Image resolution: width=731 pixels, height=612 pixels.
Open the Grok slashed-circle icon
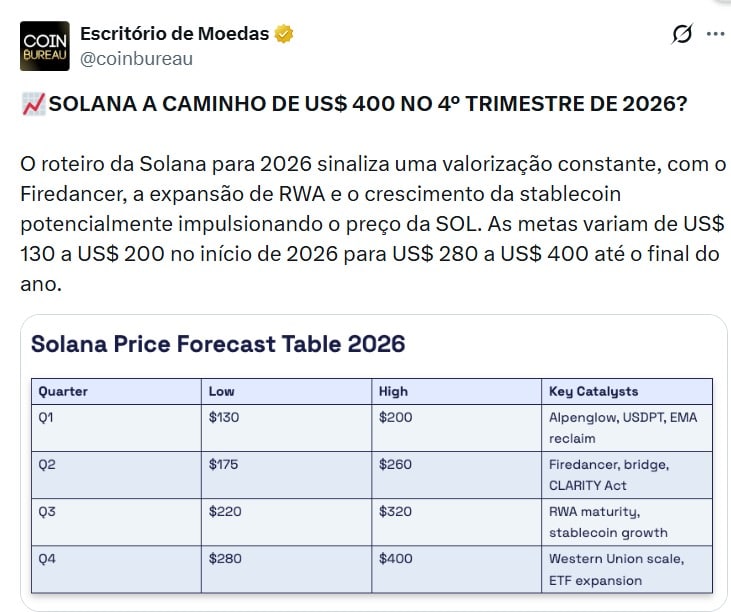[x=681, y=34]
